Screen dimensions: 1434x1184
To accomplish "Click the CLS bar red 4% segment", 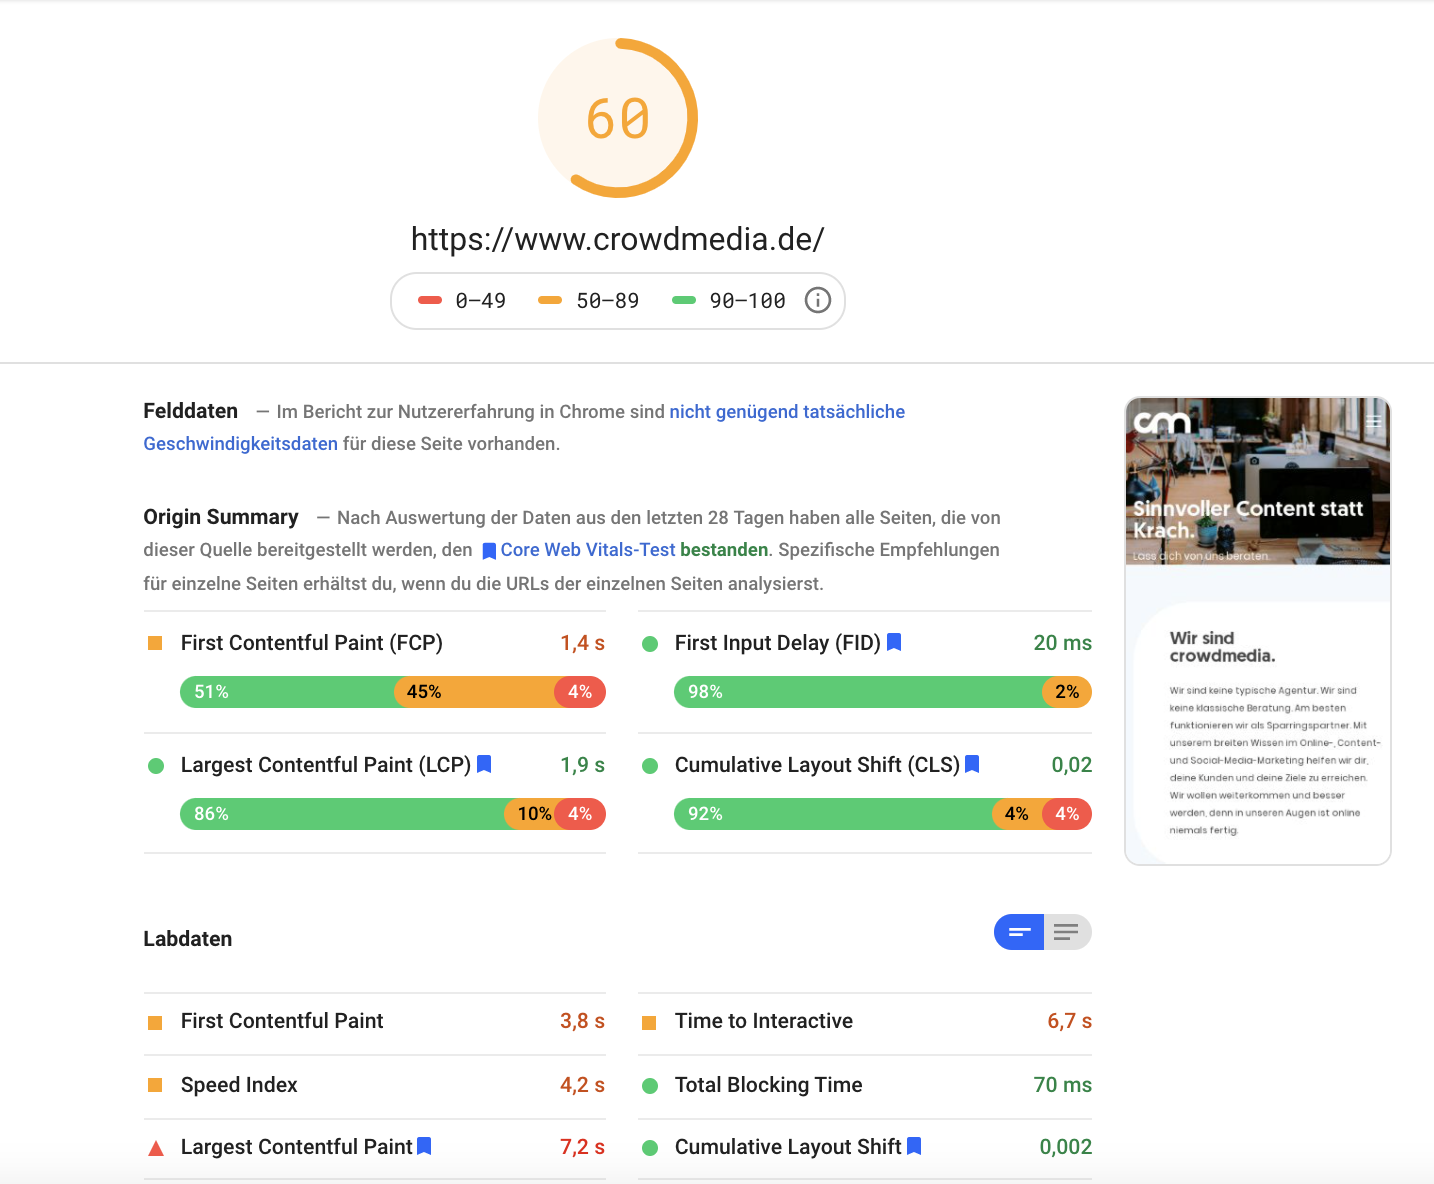I will coord(1067,814).
